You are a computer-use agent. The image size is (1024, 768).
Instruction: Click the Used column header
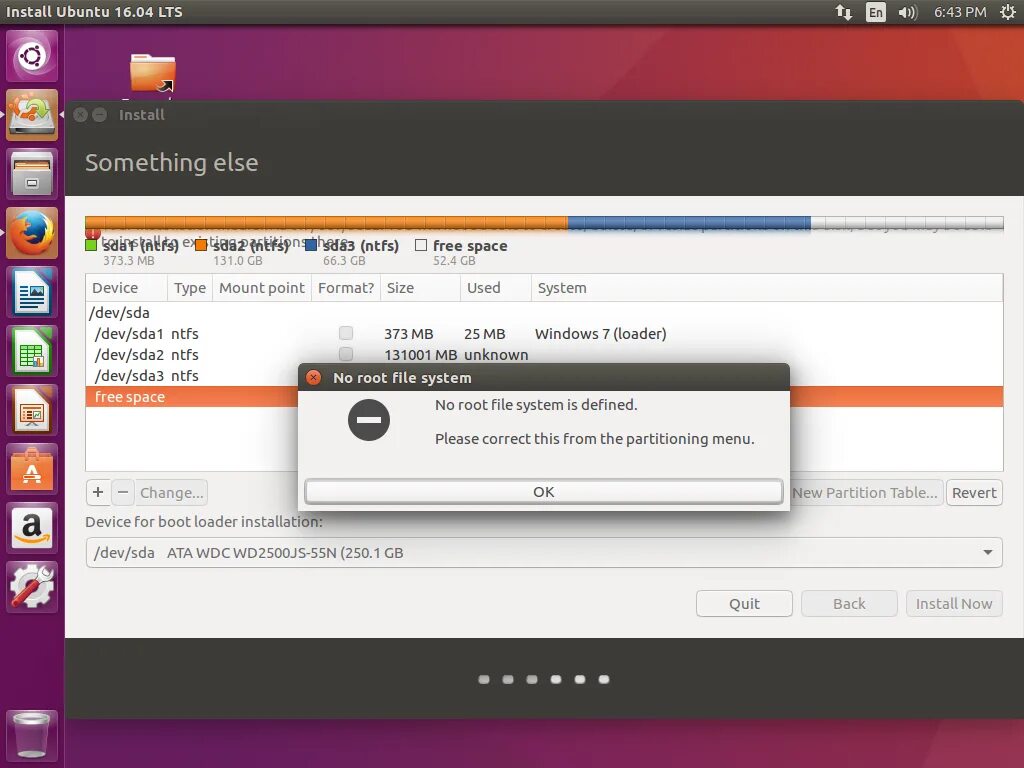pos(496,288)
